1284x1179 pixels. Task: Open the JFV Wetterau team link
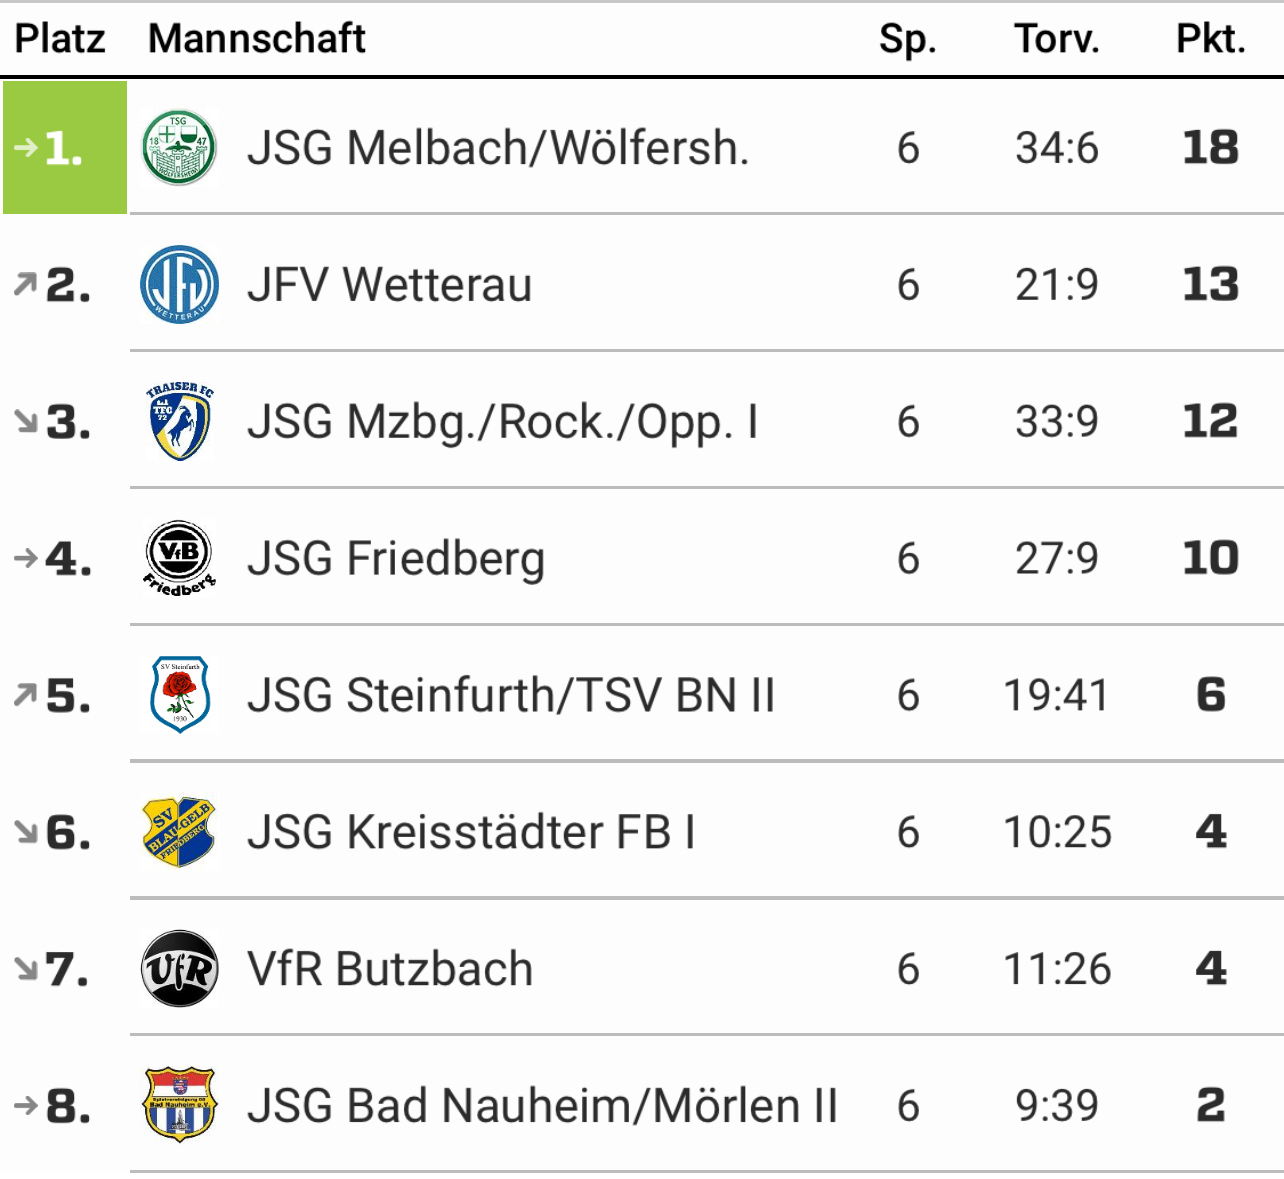[x=390, y=285]
